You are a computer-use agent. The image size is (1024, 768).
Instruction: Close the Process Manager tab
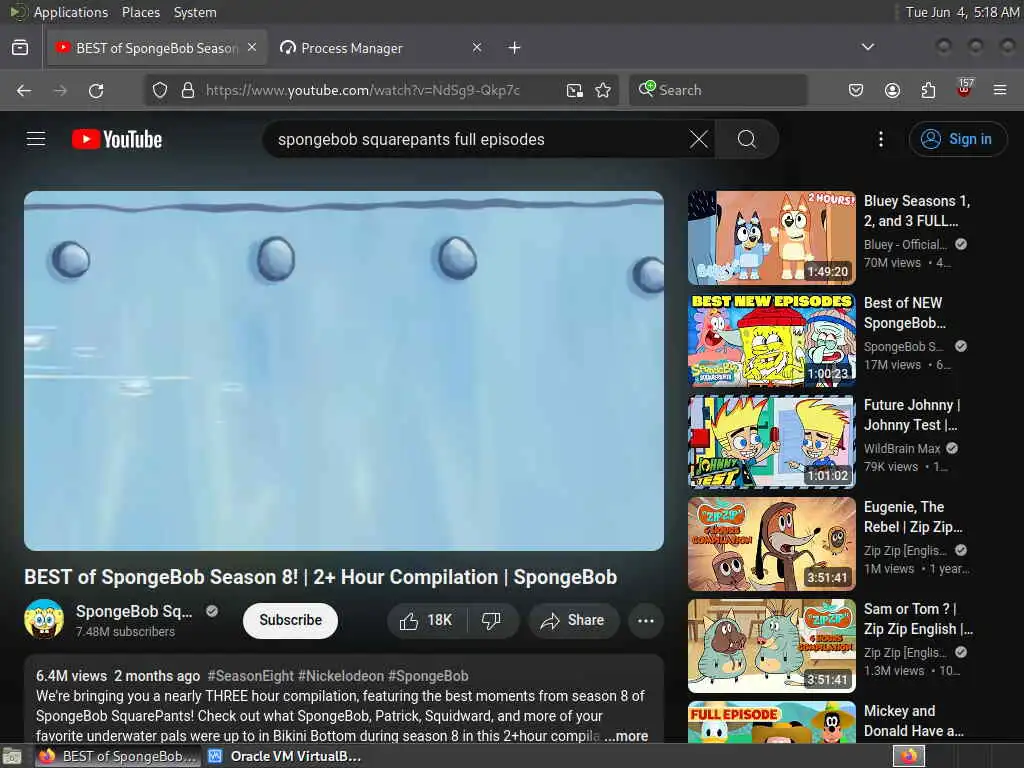click(477, 48)
